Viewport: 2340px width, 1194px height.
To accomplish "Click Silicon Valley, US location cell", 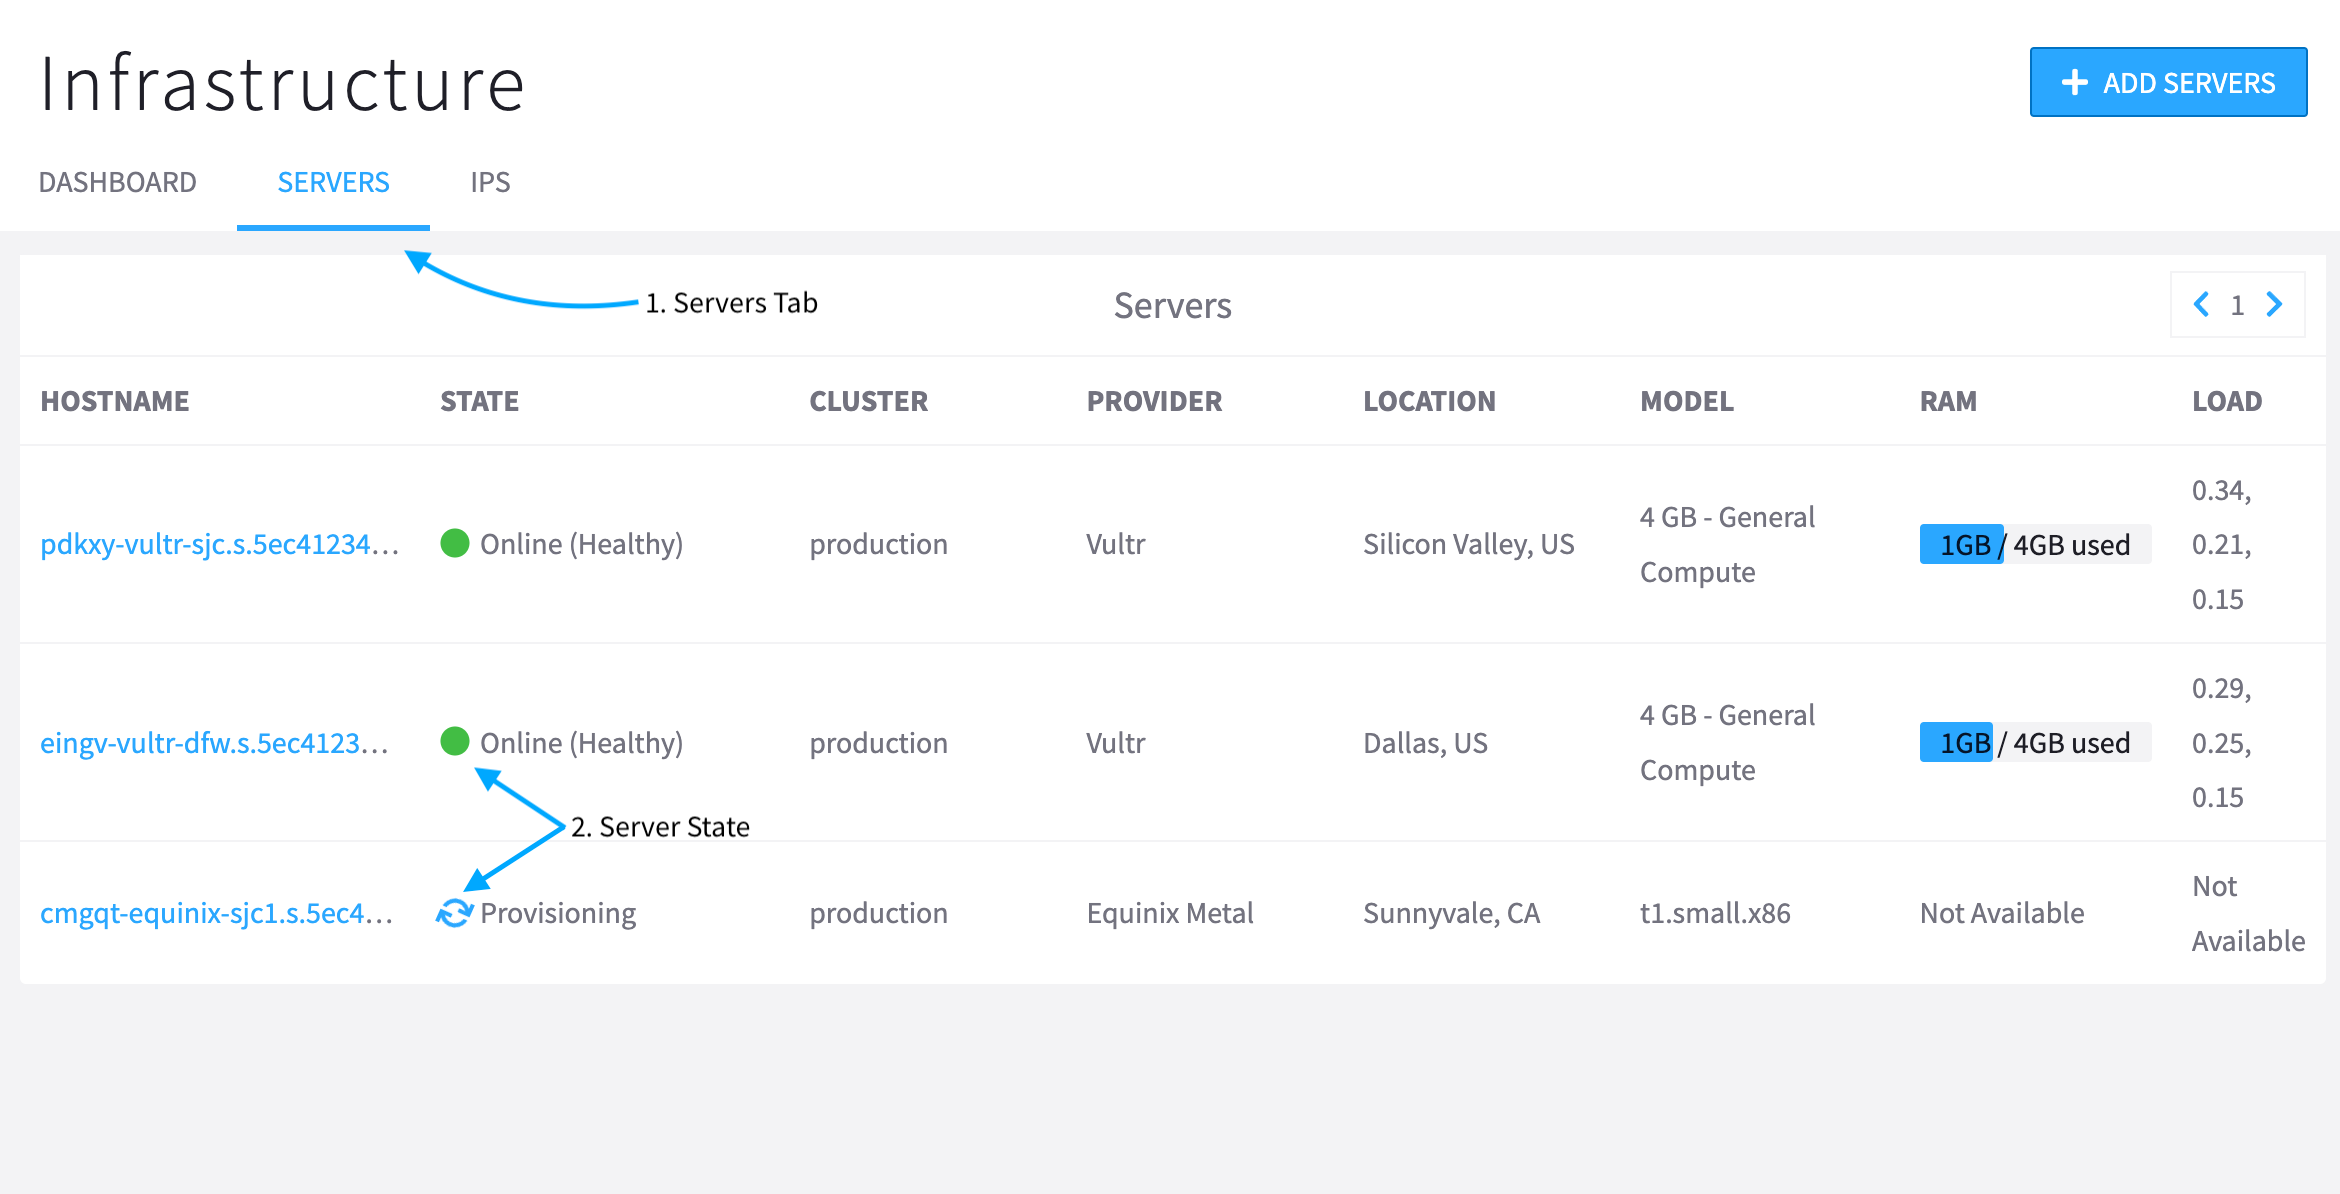I will [x=1468, y=544].
